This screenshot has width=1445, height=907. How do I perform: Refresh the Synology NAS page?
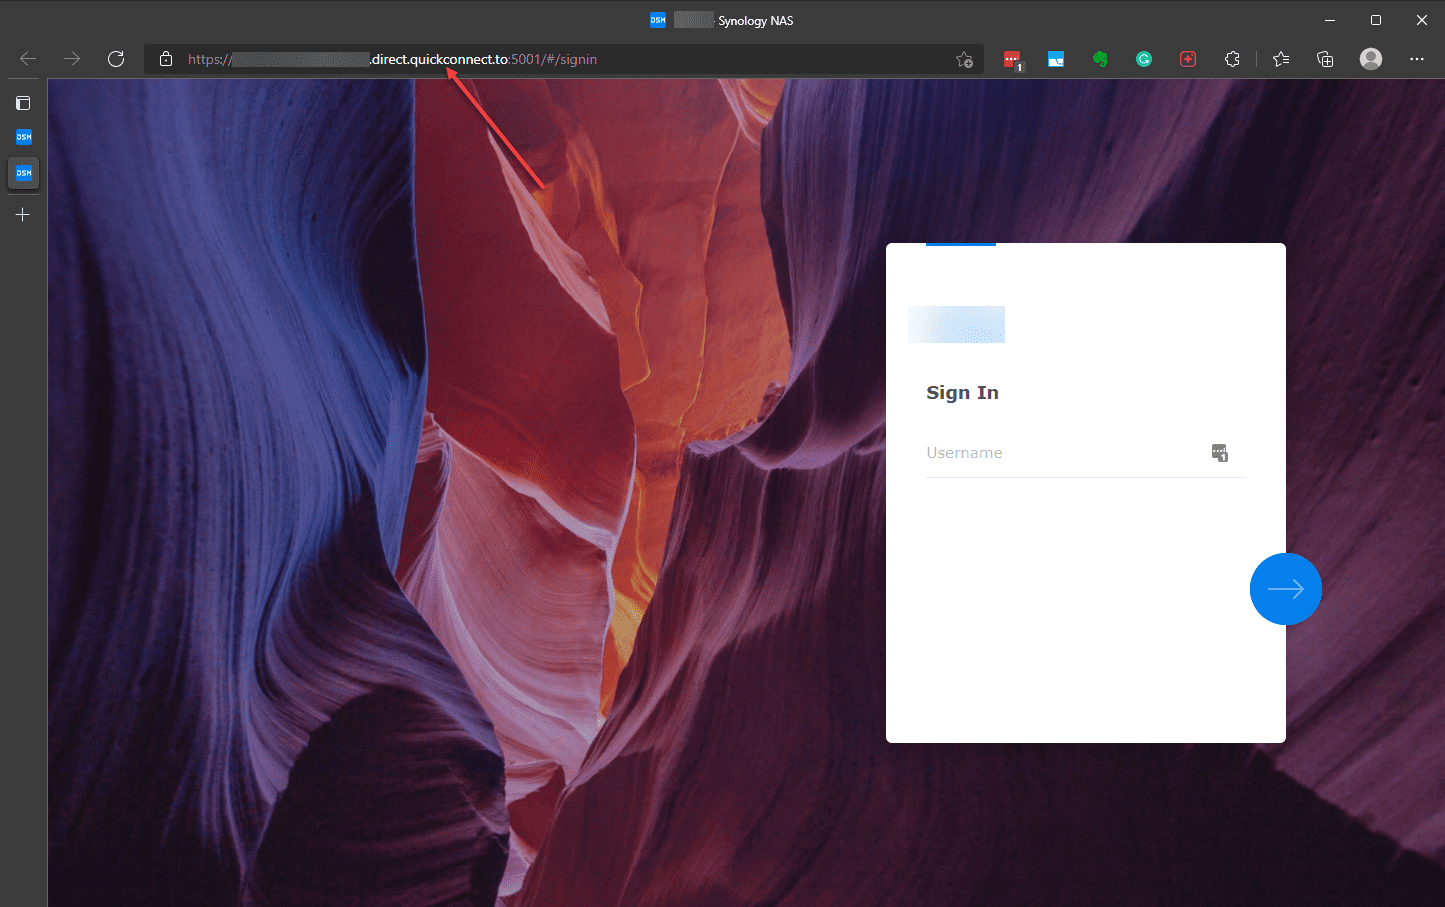[116, 59]
